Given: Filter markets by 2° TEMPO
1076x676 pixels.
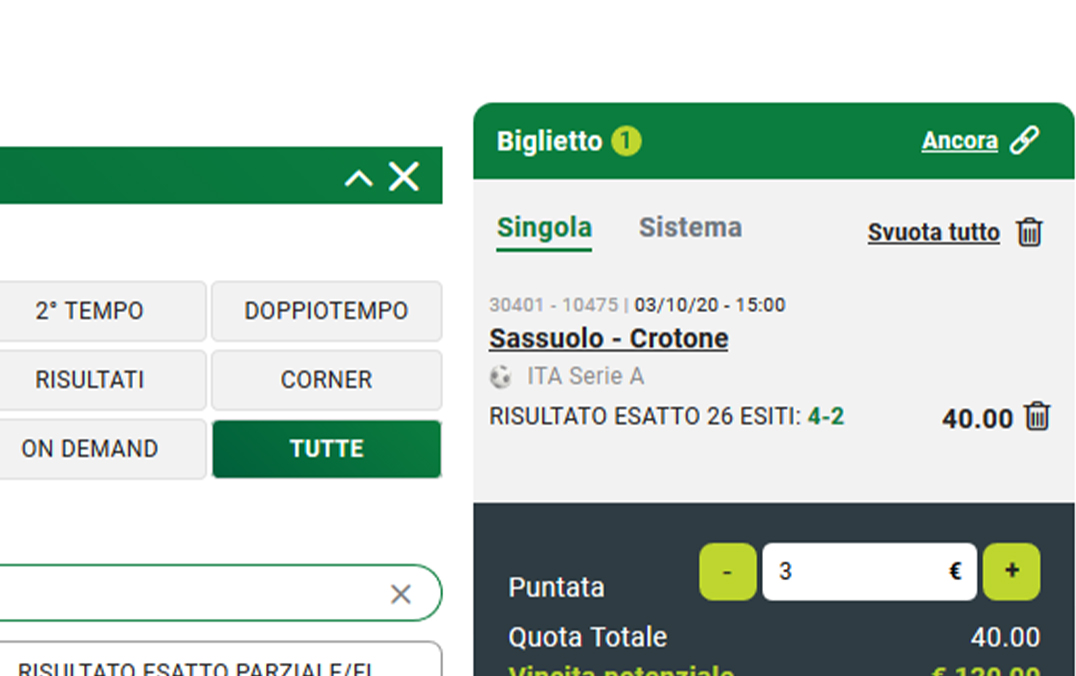Looking at the screenshot, I should click(90, 311).
